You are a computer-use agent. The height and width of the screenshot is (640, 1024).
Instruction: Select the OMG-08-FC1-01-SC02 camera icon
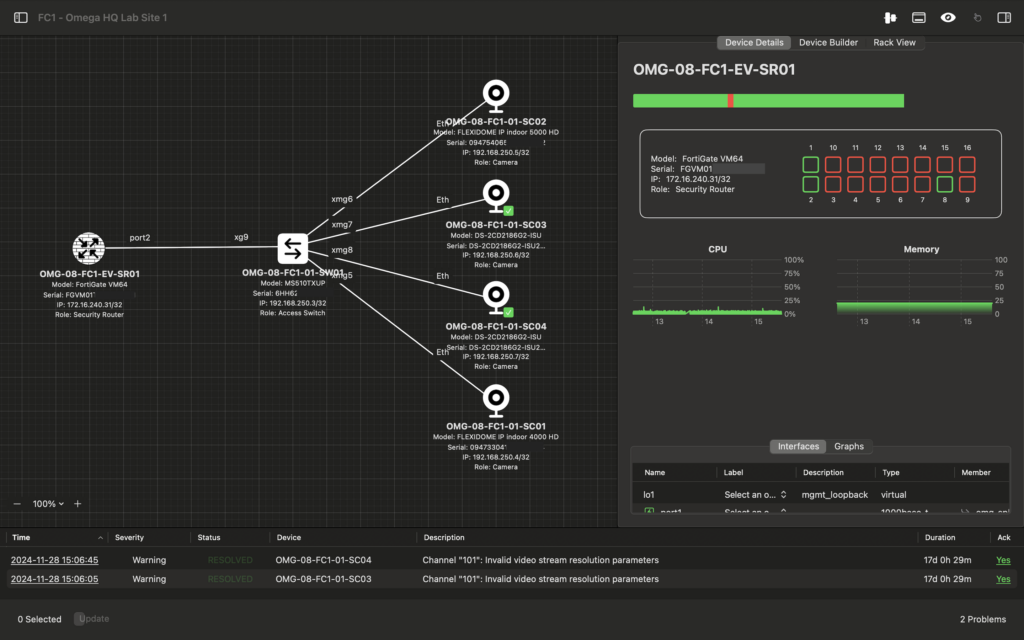coord(497,96)
